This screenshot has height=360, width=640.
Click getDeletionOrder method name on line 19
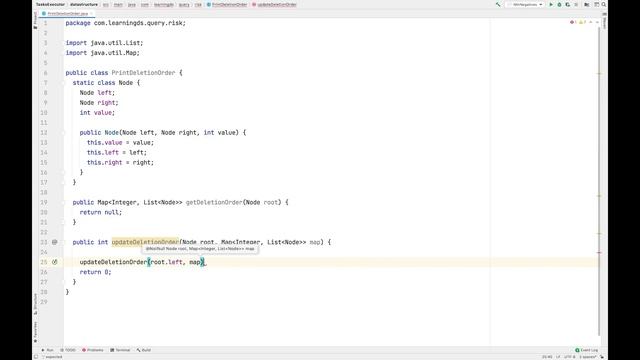(x=213, y=202)
